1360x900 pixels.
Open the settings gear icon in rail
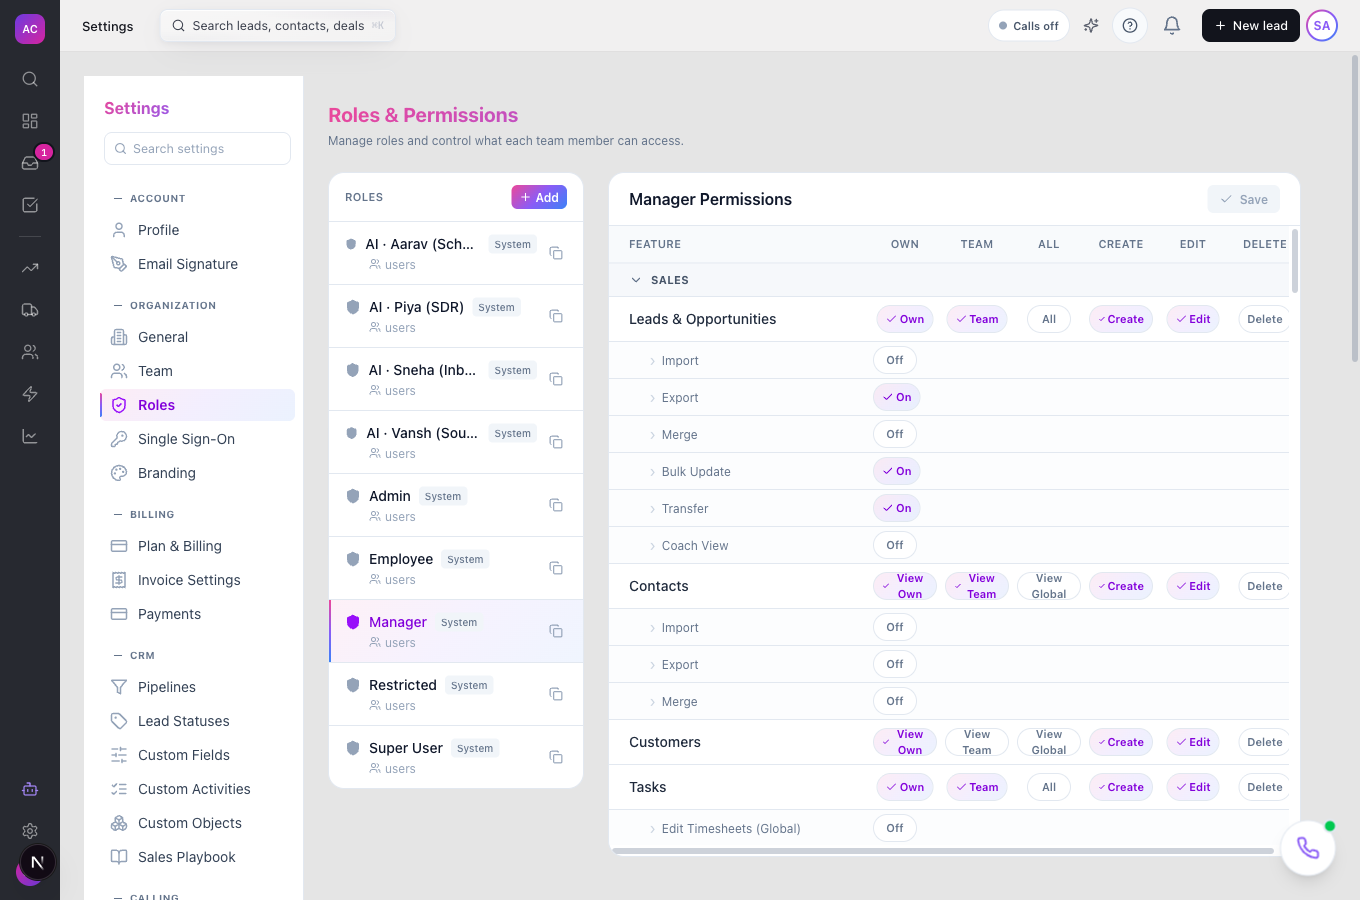[30, 831]
